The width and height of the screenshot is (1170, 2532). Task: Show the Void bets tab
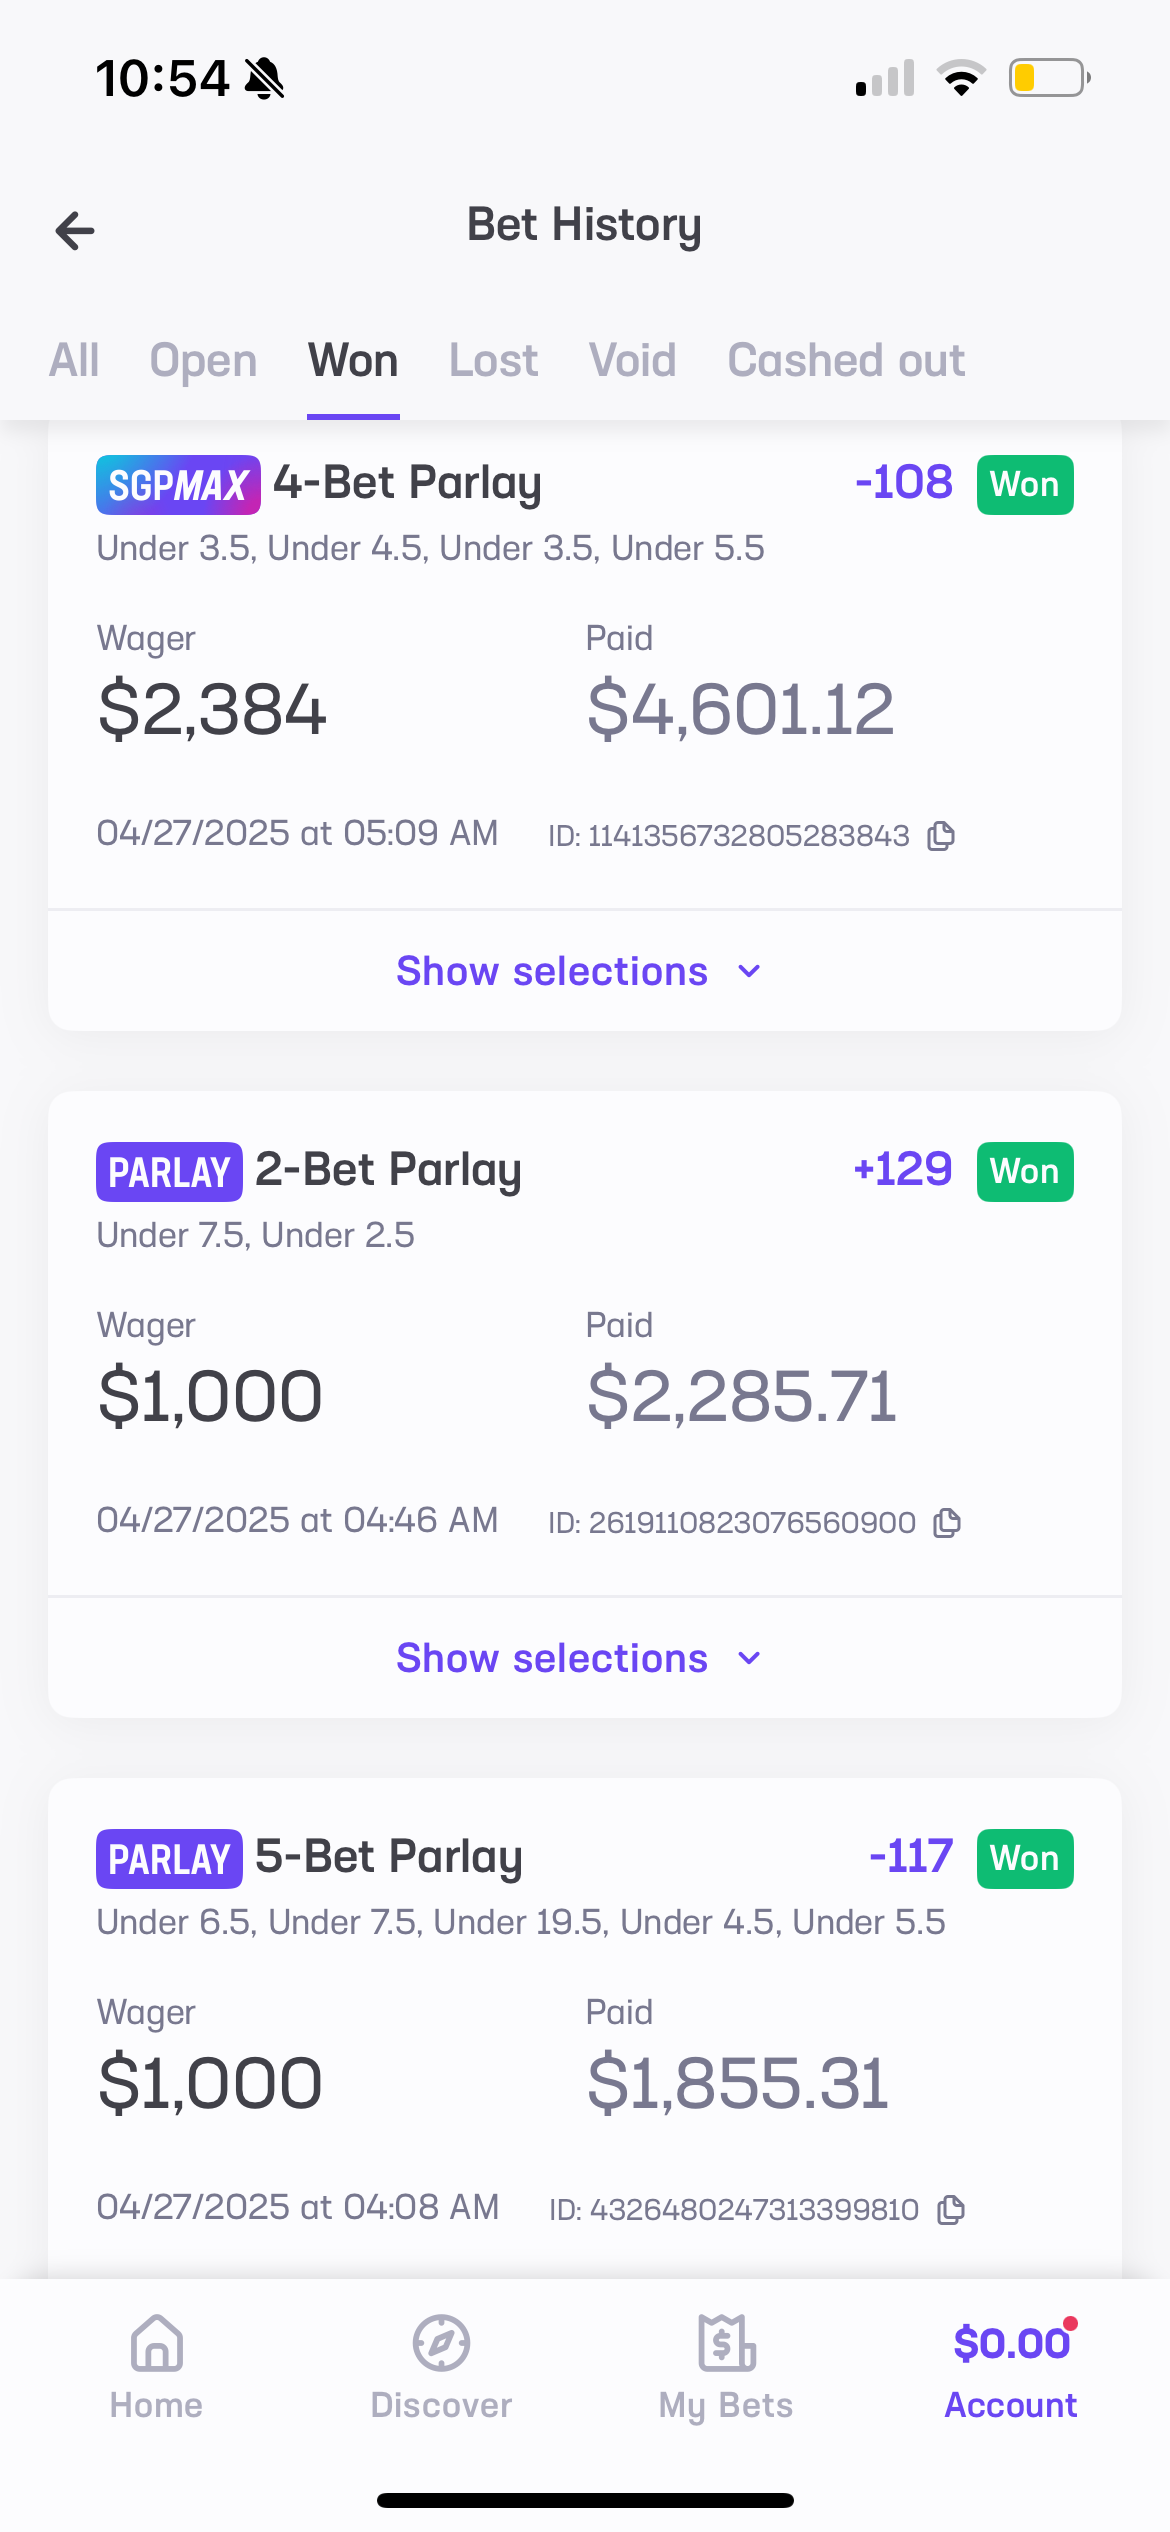632,360
